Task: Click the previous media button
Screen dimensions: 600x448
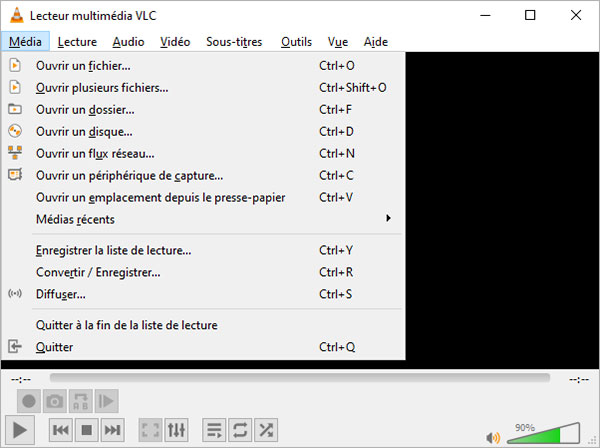Action: (x=61, y=430)
